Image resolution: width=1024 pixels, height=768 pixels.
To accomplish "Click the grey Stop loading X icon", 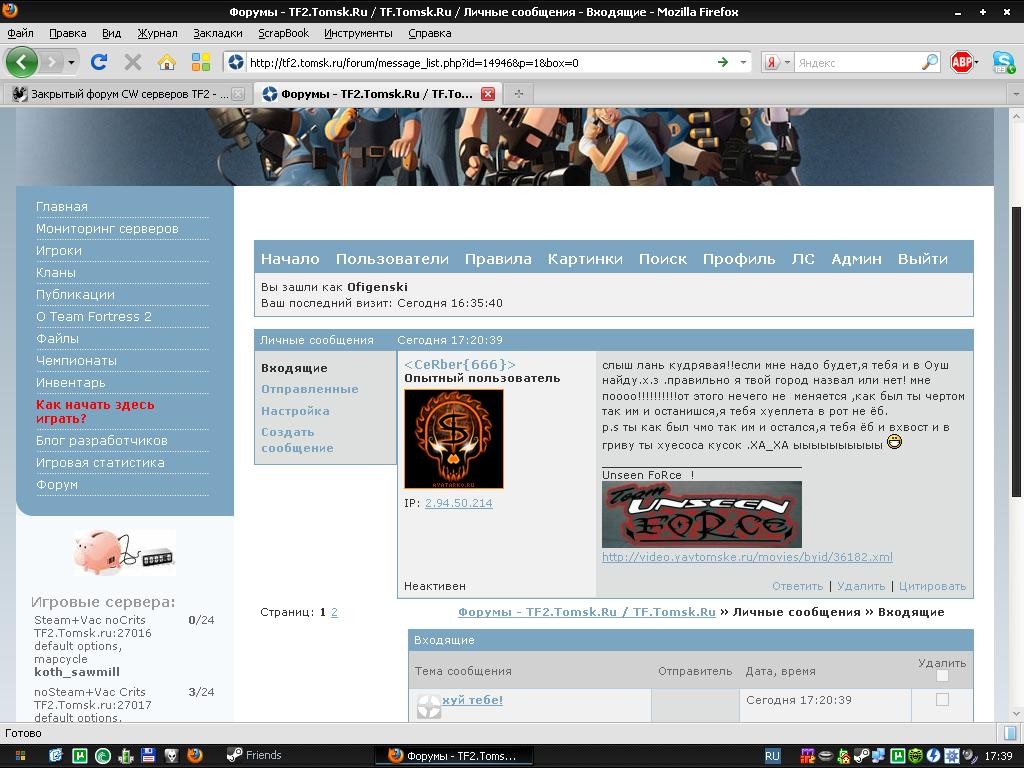I will click(x=133, y=62).
